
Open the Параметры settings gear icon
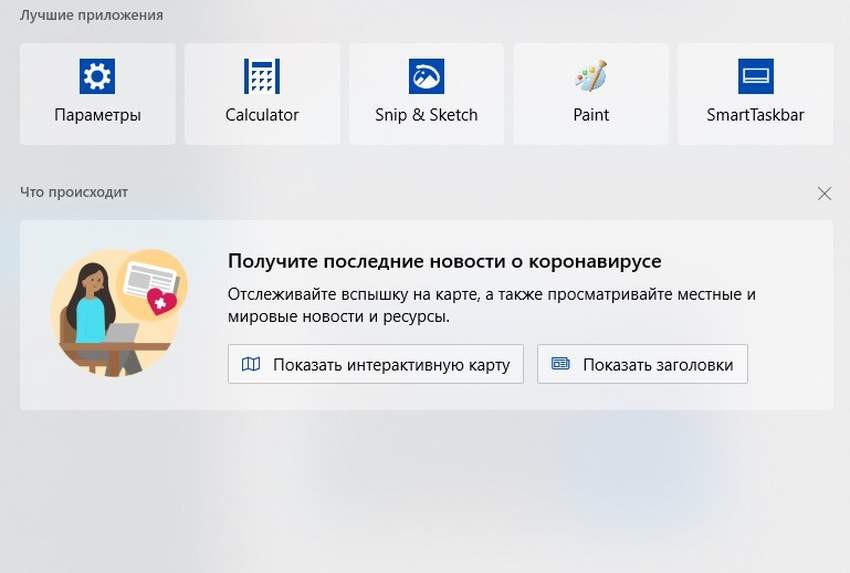click(97, 76)
